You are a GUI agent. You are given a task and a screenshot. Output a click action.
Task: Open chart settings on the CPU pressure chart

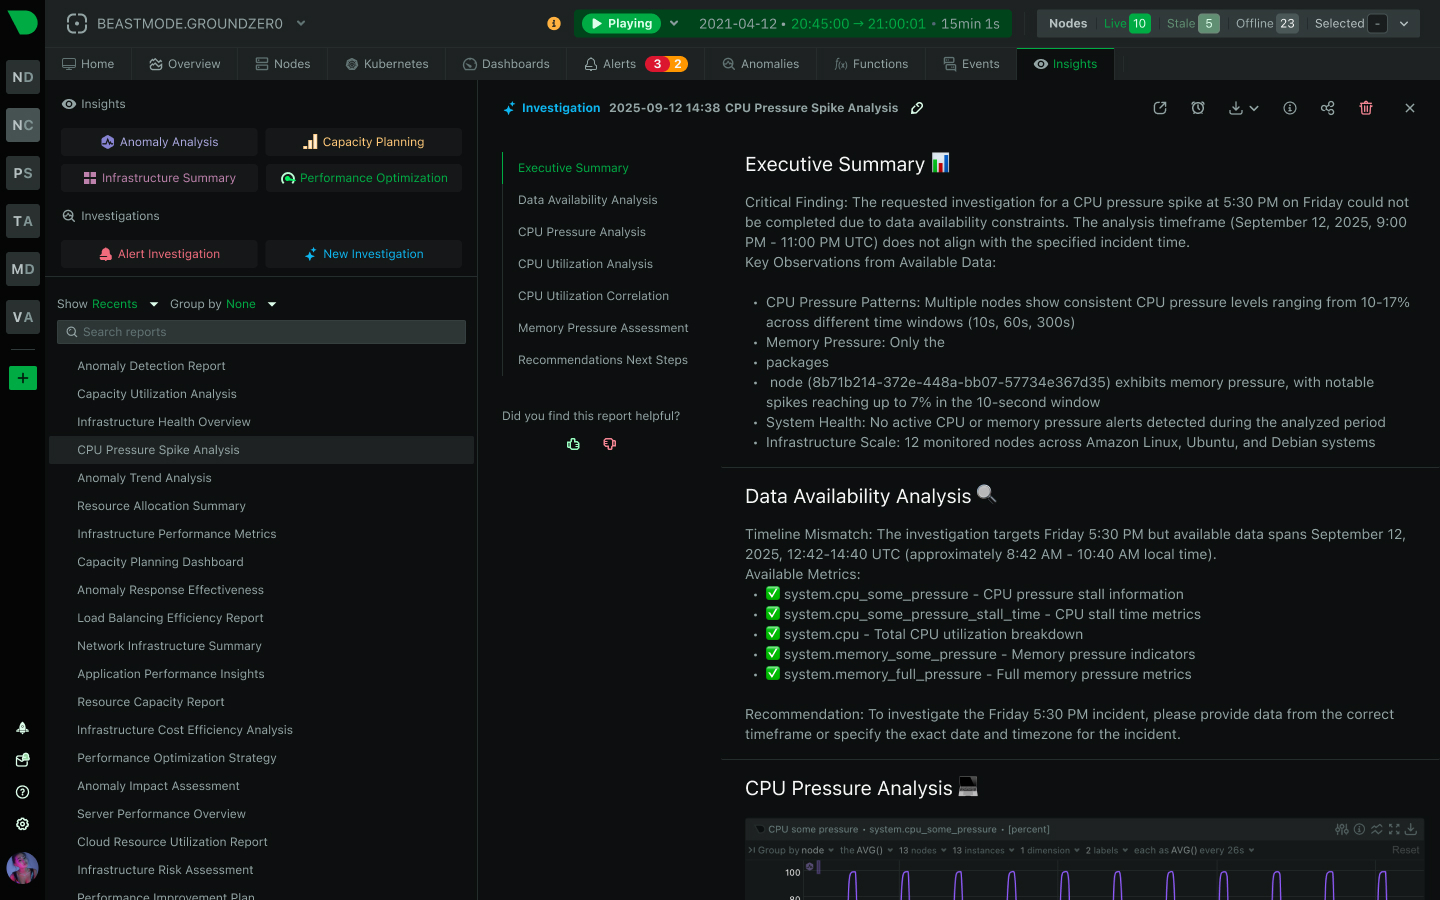coord(1342,829)
